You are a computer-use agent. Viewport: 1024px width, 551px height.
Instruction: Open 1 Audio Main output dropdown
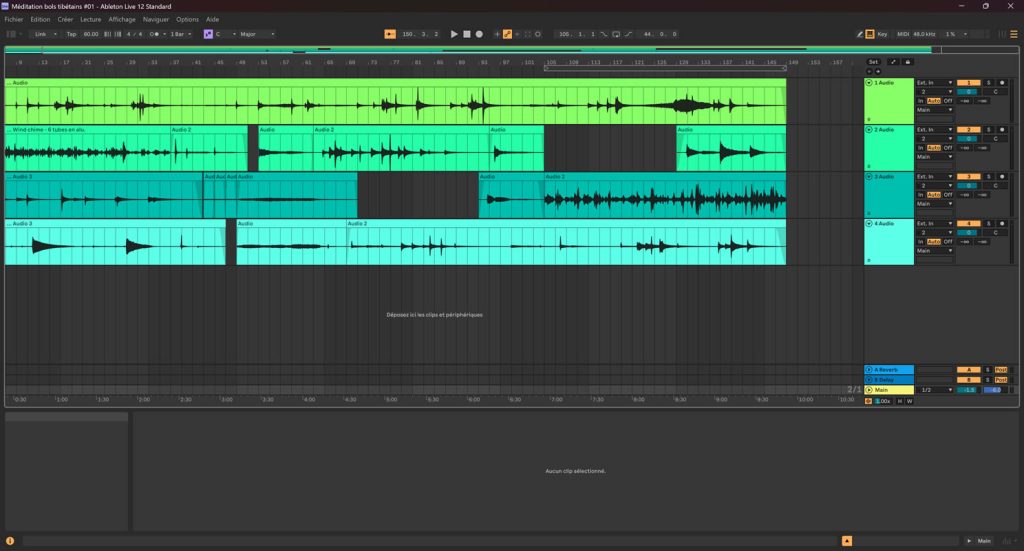tap(935, 110)
